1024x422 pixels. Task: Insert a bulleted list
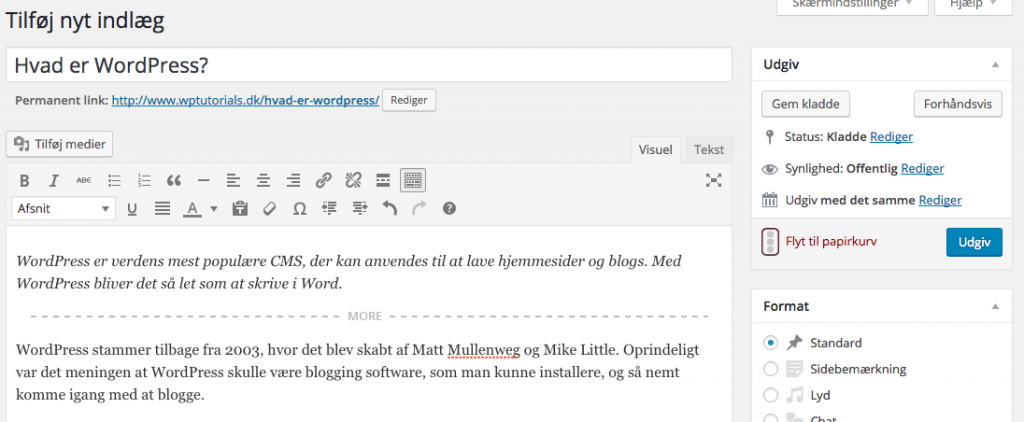(x=114, y=181)
